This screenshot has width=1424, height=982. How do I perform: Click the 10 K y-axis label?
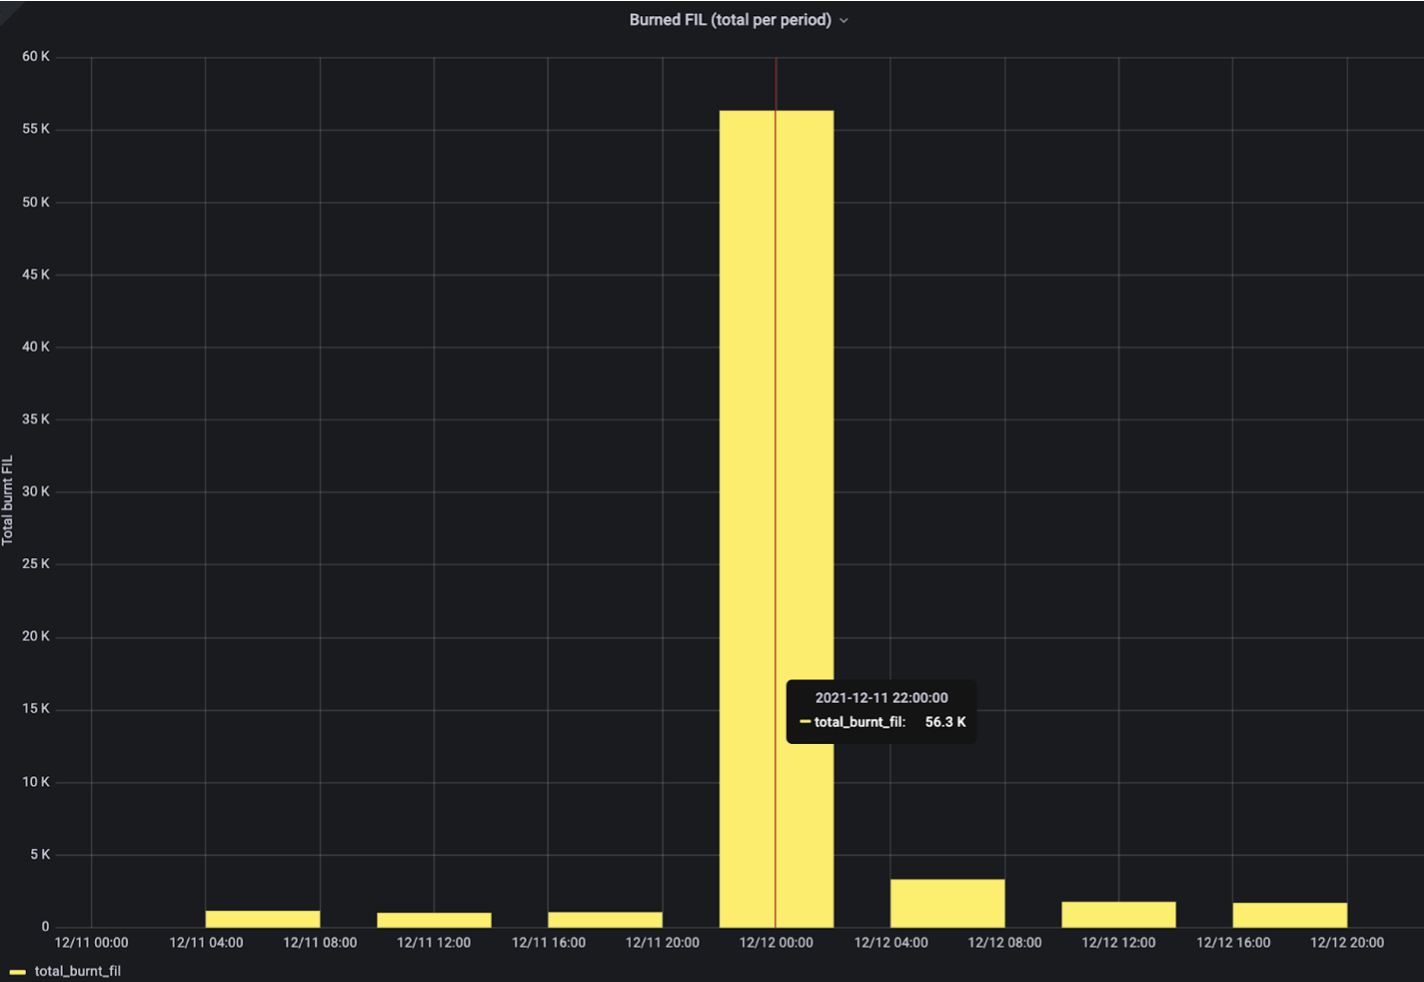coord(36,782)
